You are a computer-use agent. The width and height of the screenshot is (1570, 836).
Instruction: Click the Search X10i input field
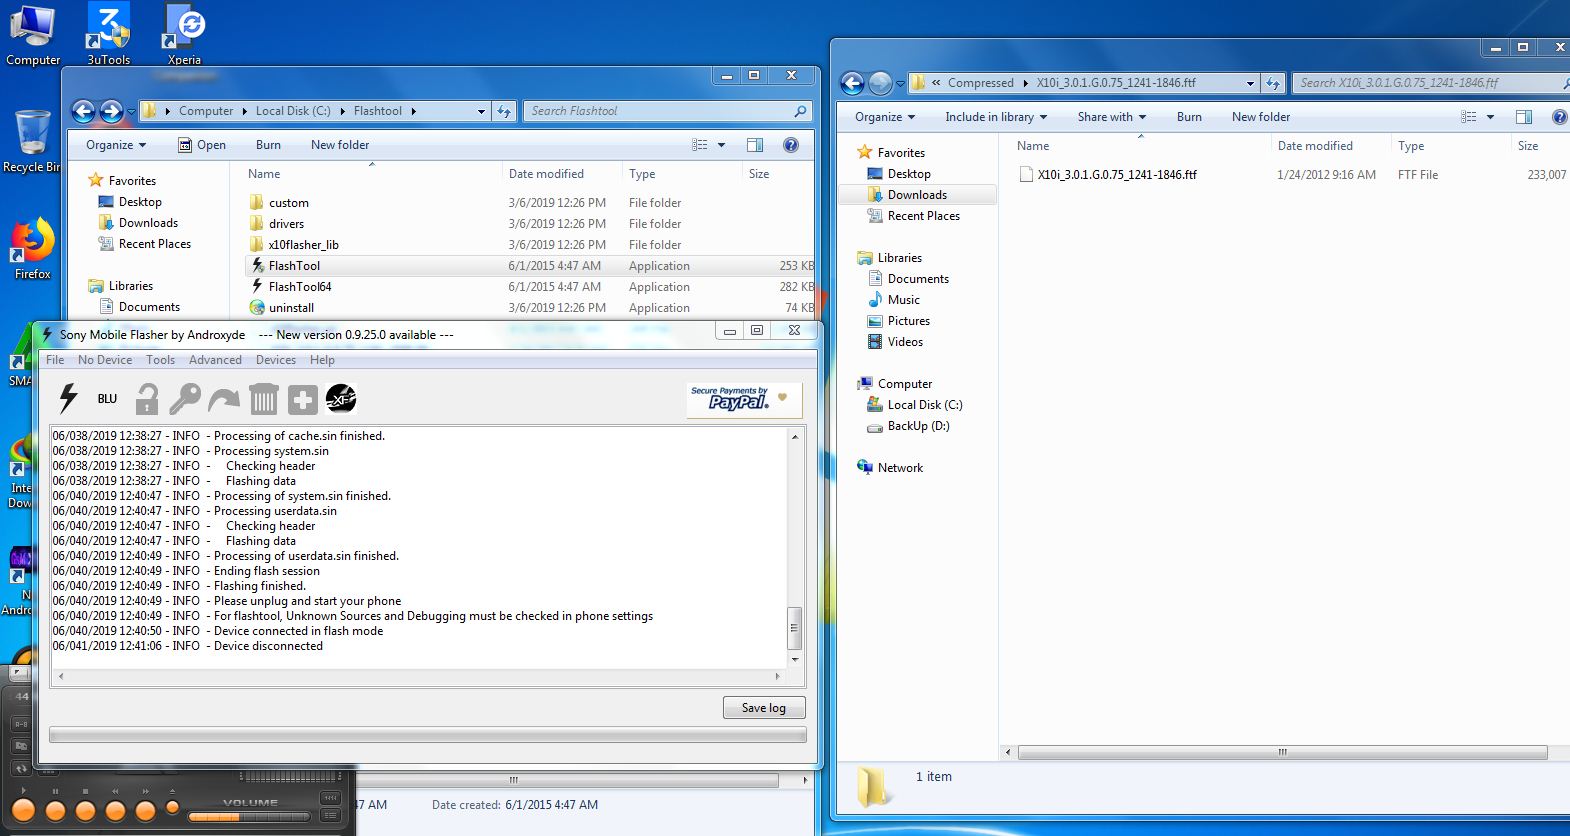[1430, 83]
